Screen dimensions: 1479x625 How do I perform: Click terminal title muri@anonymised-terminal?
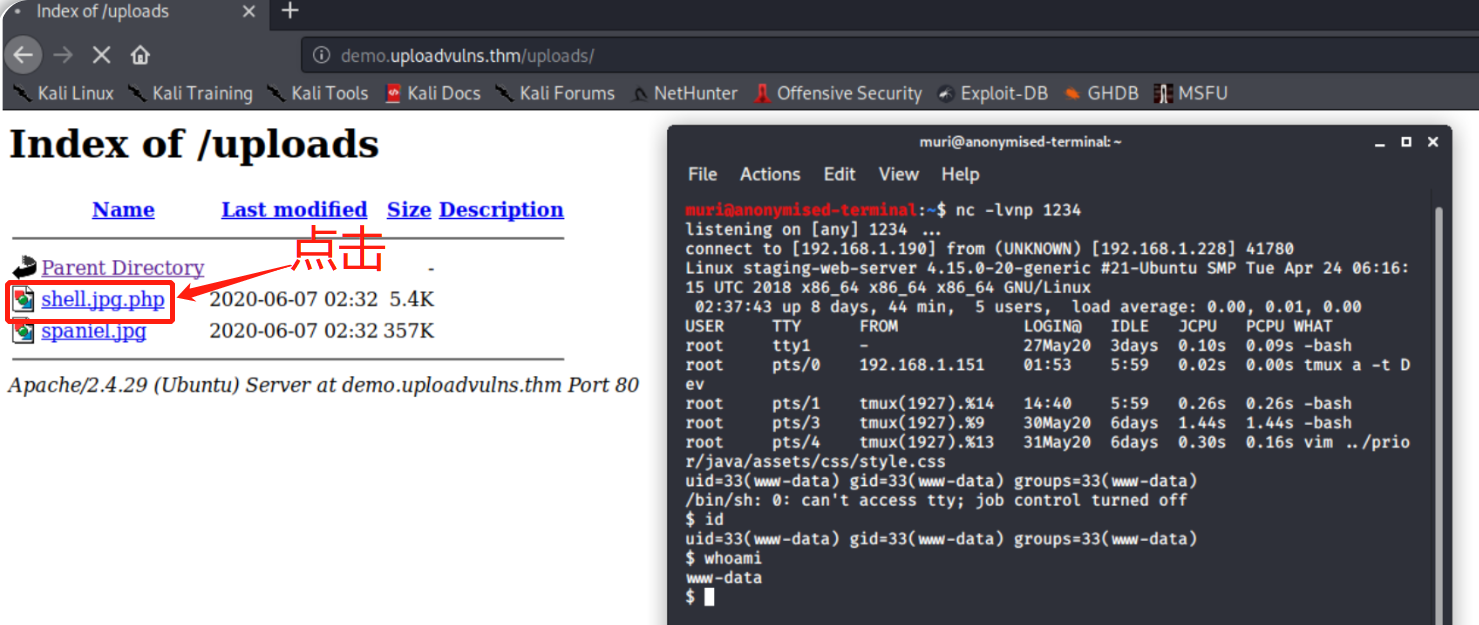pyautogui.click(x=1020, y=142)
